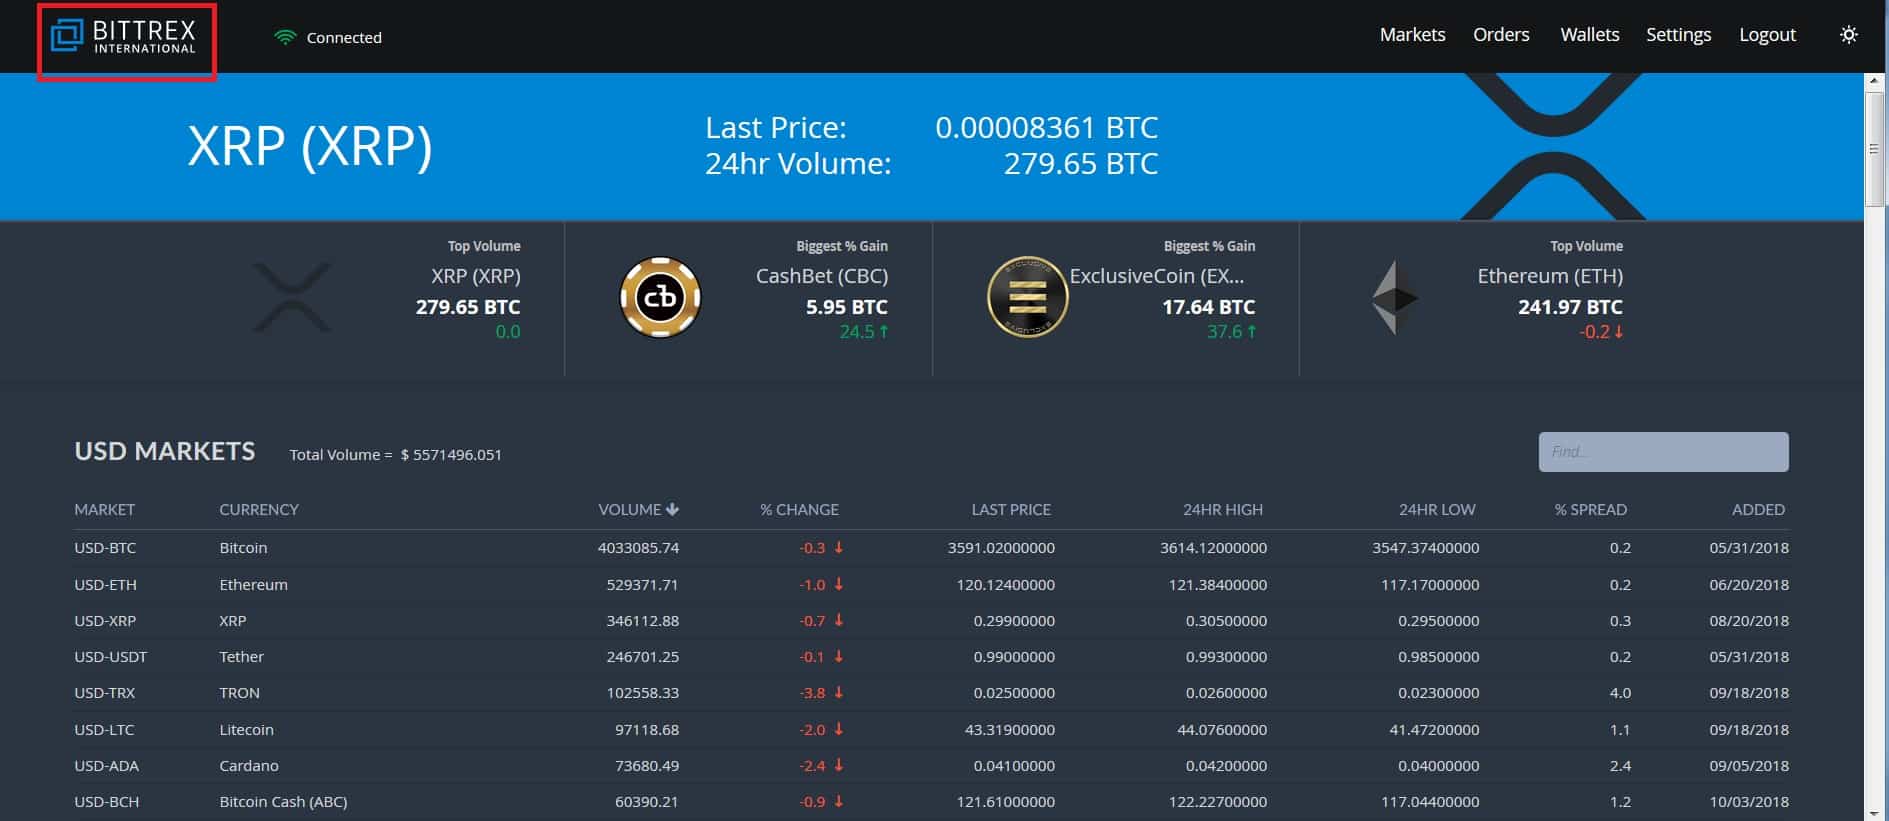Click Bitcoin Cash (ABC) currency name

[x=283, y=802]
